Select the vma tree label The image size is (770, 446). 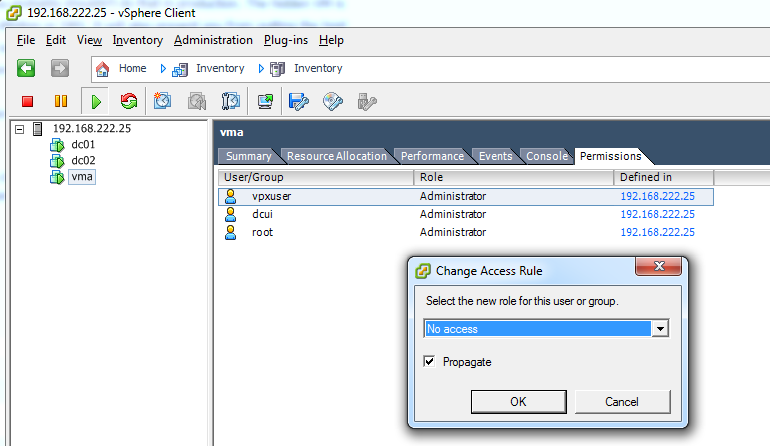coord(82,176)
